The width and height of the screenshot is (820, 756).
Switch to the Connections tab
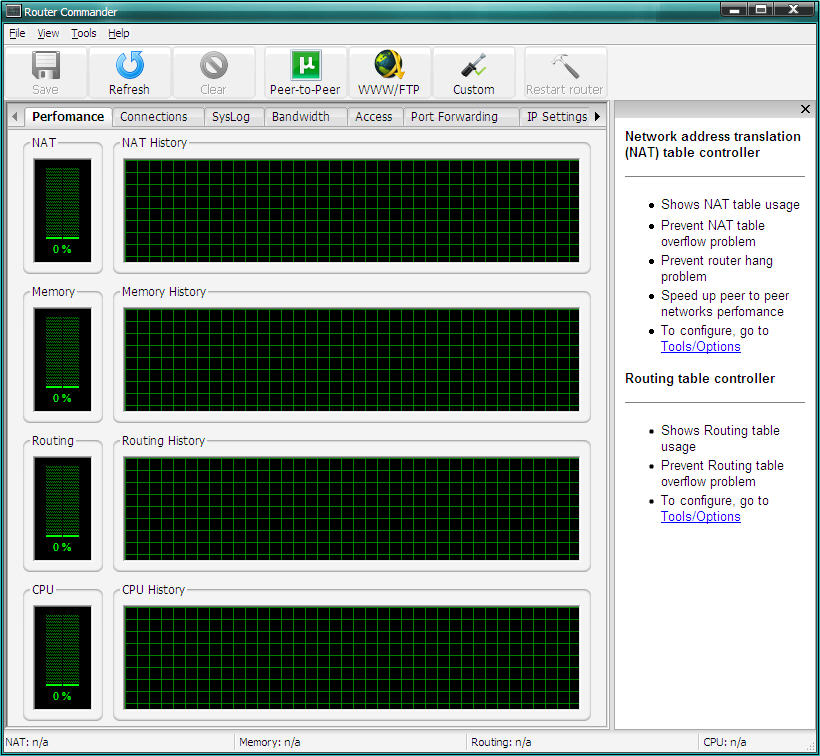154,117
